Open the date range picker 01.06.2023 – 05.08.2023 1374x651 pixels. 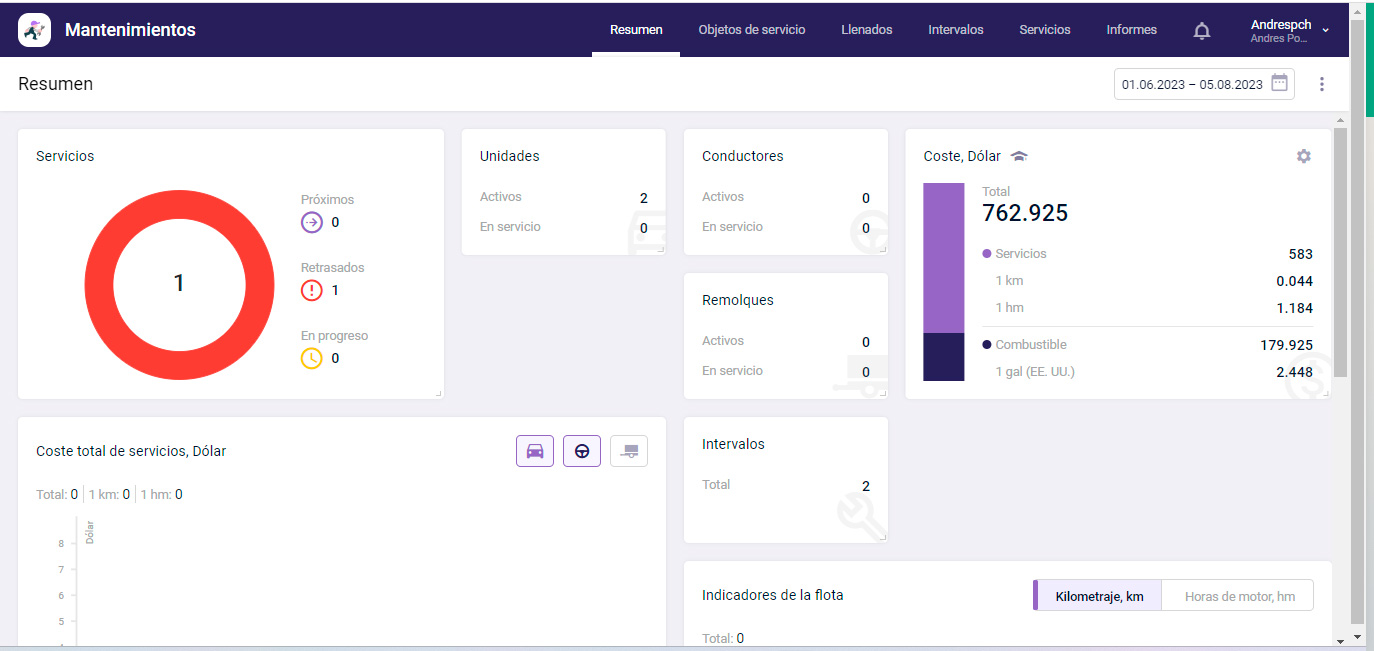point(1204,84)
